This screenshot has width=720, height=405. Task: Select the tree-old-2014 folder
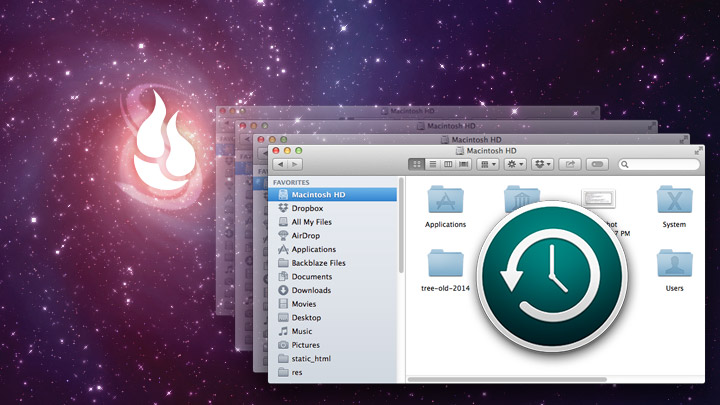[x=445, y=264]
